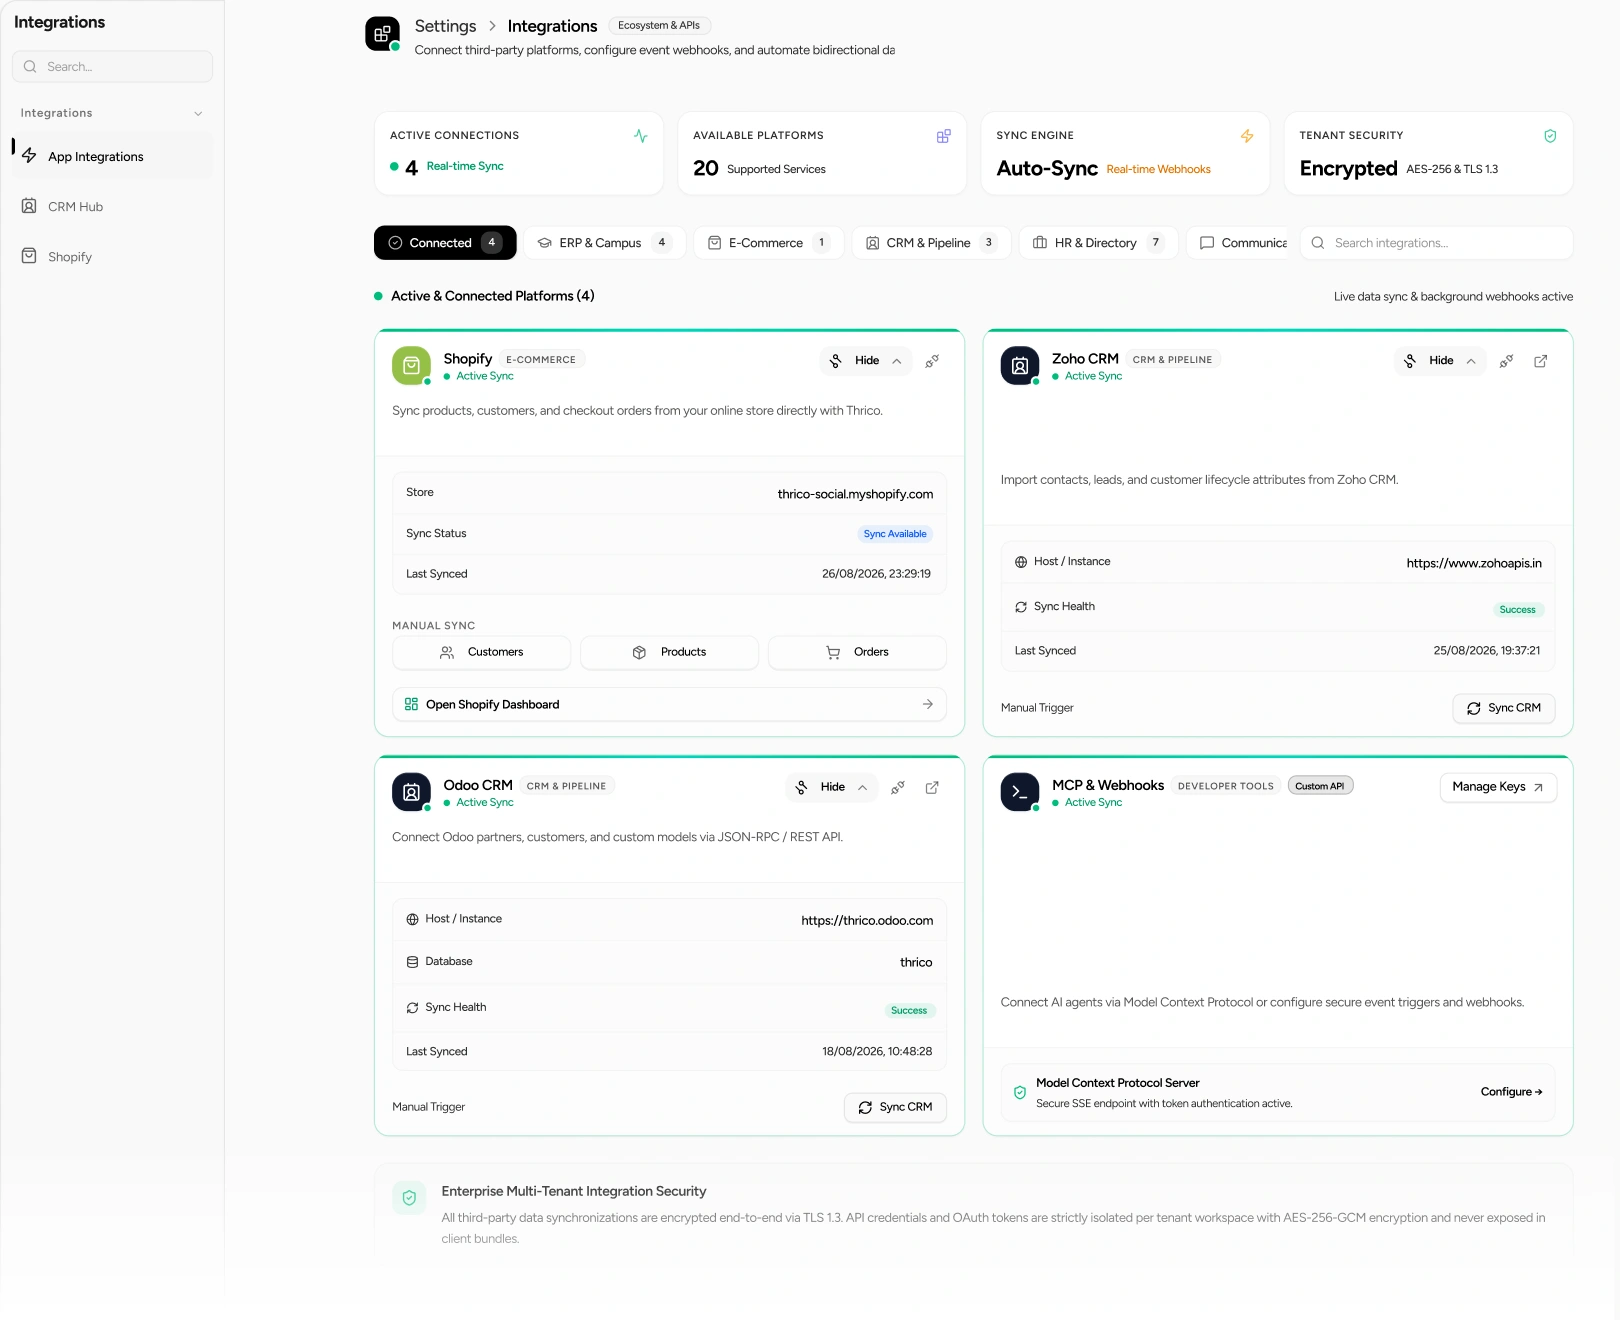Click the disconnect plug icon on Shopify card
This screenshot has height=1320, width=1620.
click(x=932, y=361)
